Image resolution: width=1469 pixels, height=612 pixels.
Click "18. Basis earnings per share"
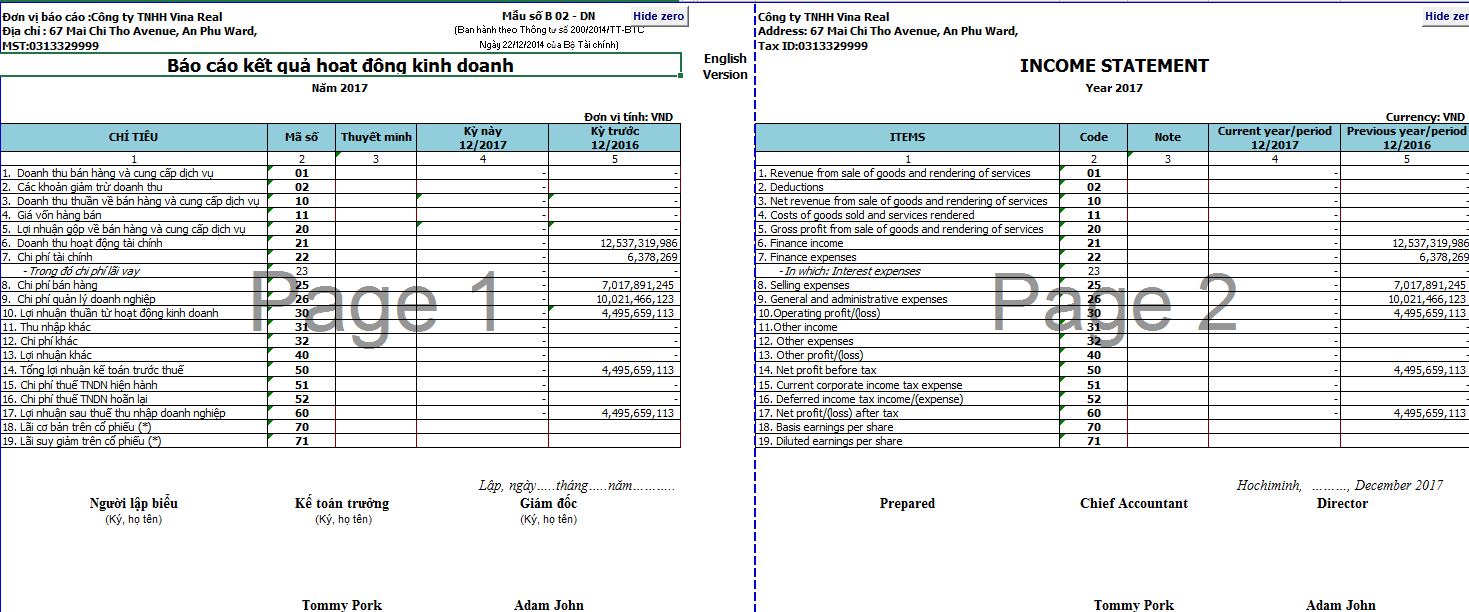(x=825, y=427)
